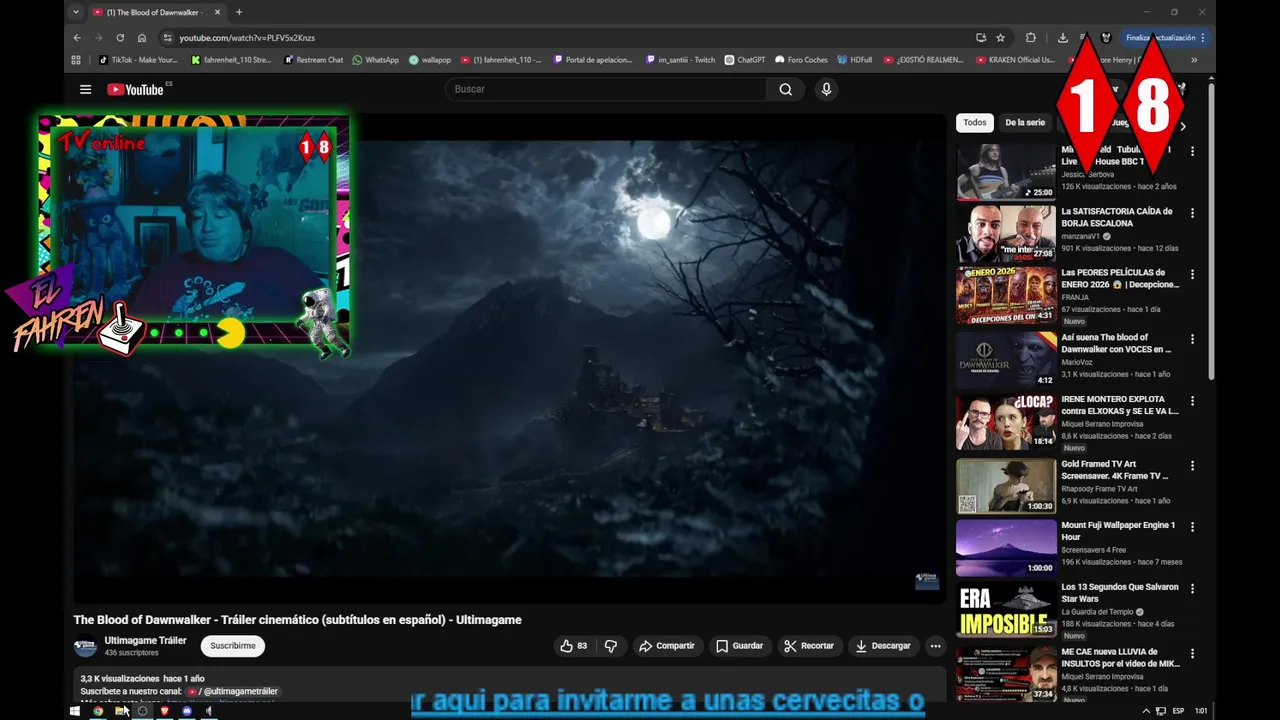Show more bookmarks overflow chevron
The image size is (1280, 720).
click(1194, 60)
